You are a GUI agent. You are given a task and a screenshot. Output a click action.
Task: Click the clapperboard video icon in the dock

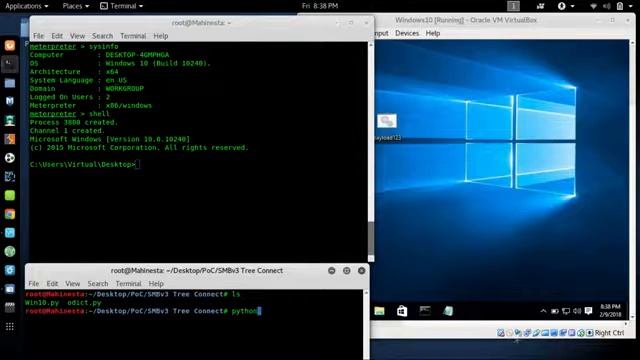pyautogui.click(x=10, y=307)
